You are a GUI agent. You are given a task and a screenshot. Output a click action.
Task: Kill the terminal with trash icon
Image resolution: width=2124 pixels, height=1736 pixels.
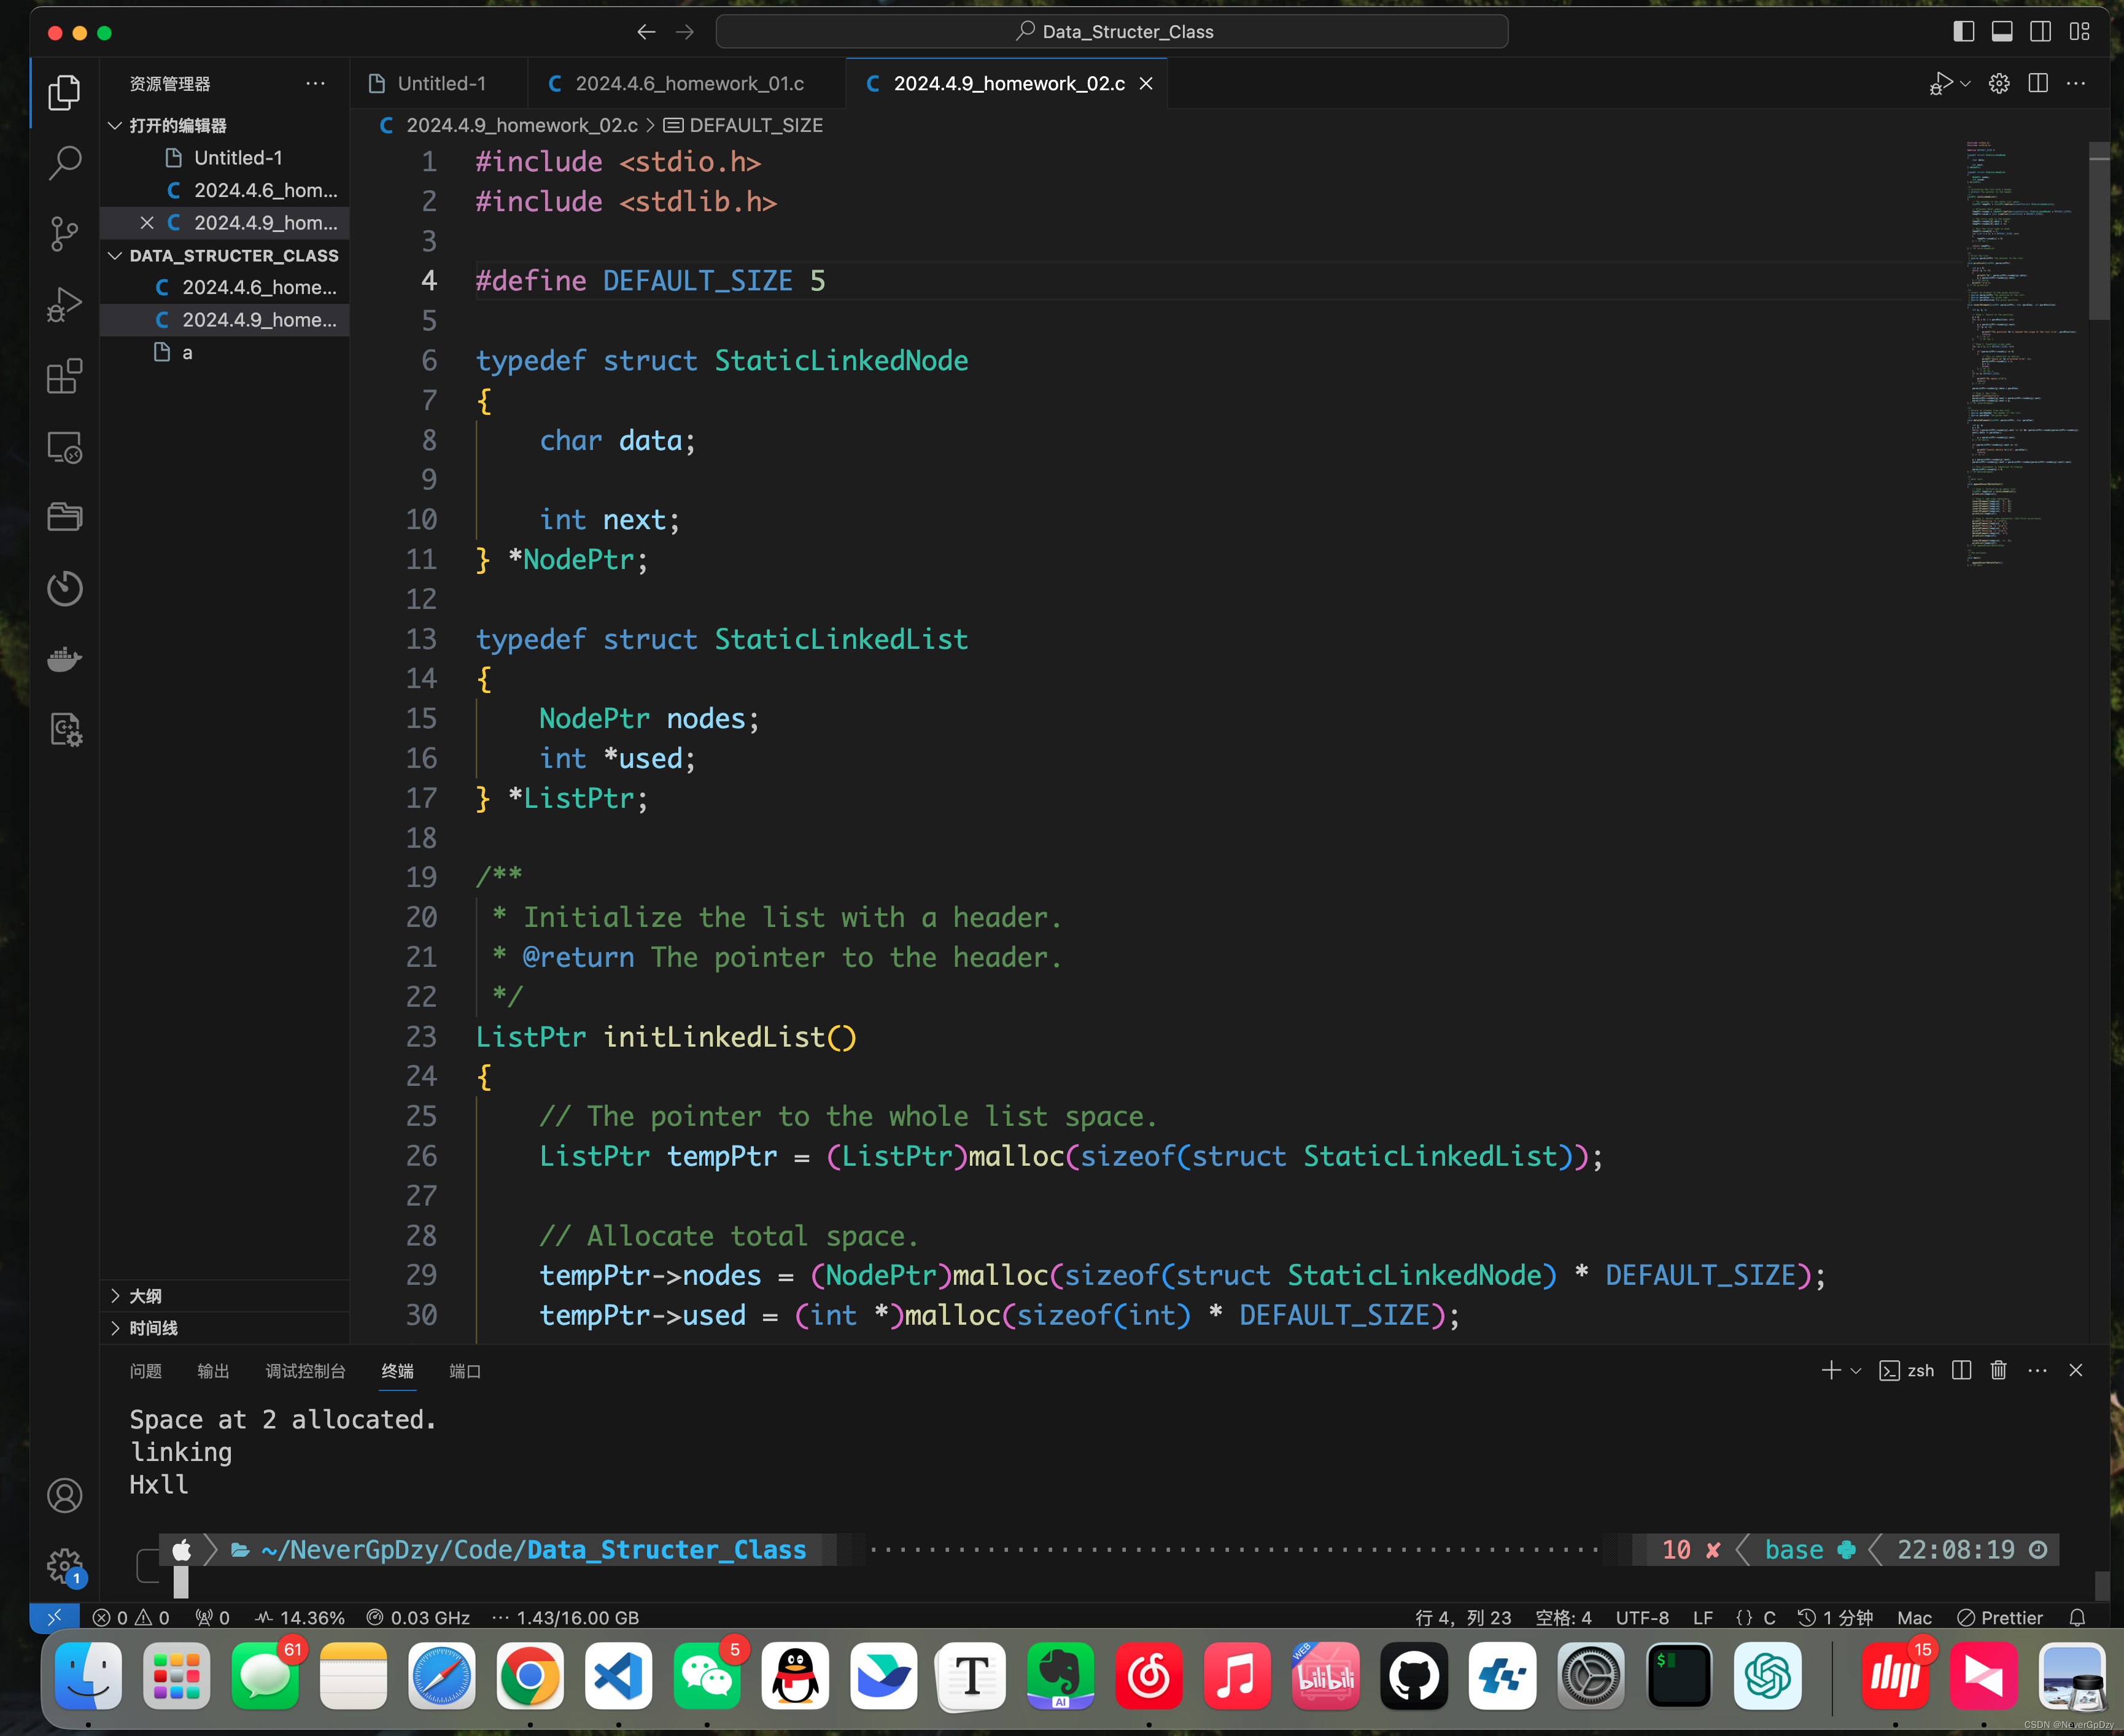pyautogui.click(x=1998, y=1370)
